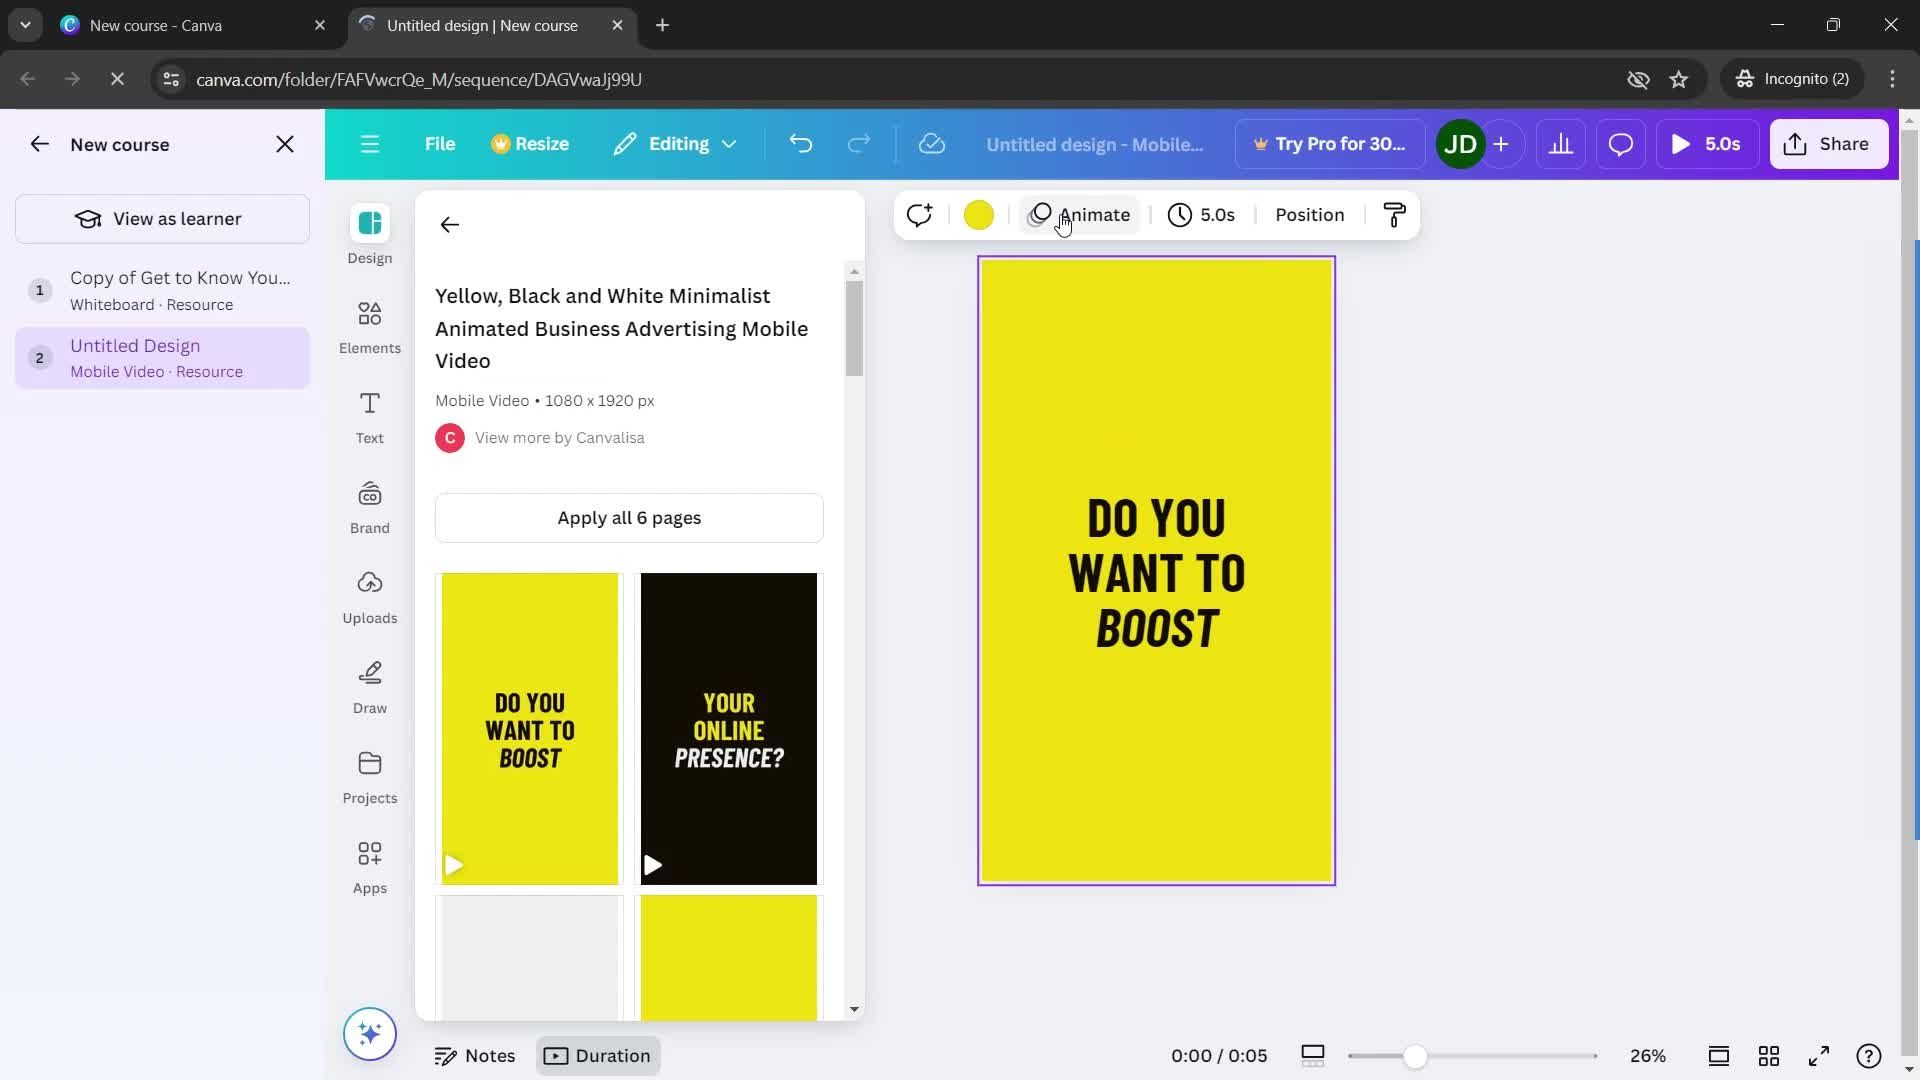Open the 26% zoom level menu

pos(1648,1056)
